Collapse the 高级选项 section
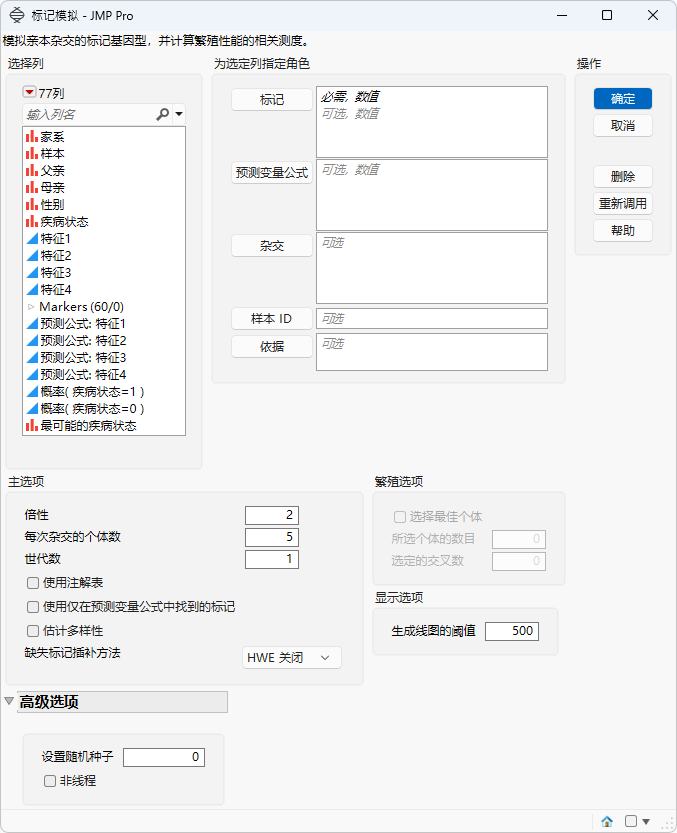This screenshot has width=677, height=833. 9,701
